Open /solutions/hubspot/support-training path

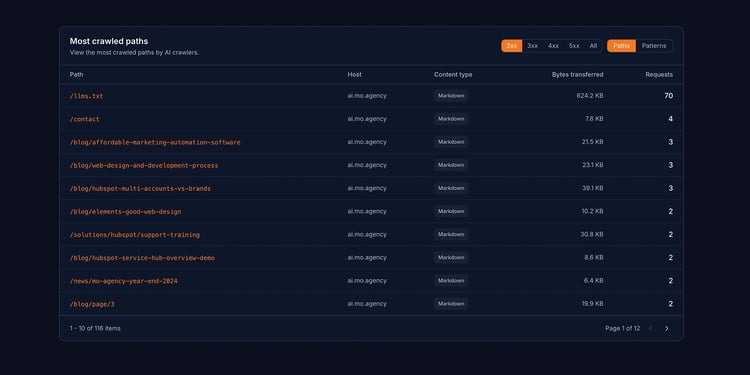(135, 235)
